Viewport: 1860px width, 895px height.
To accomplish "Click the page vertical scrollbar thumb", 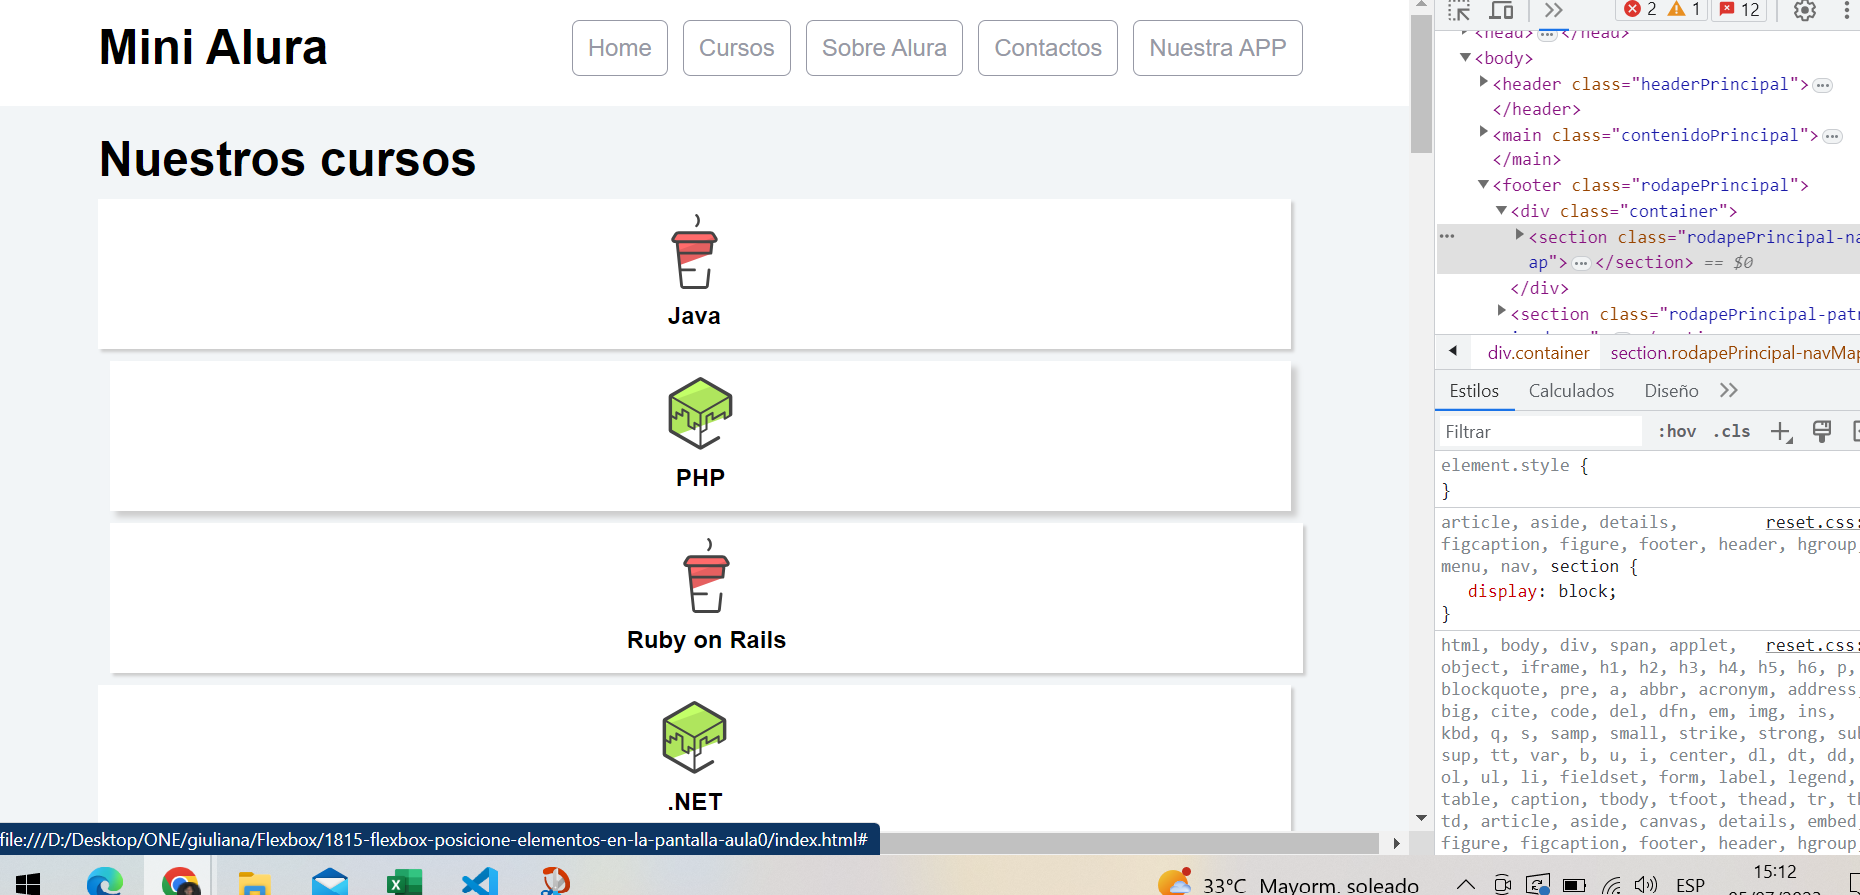I will (1421, 84).
